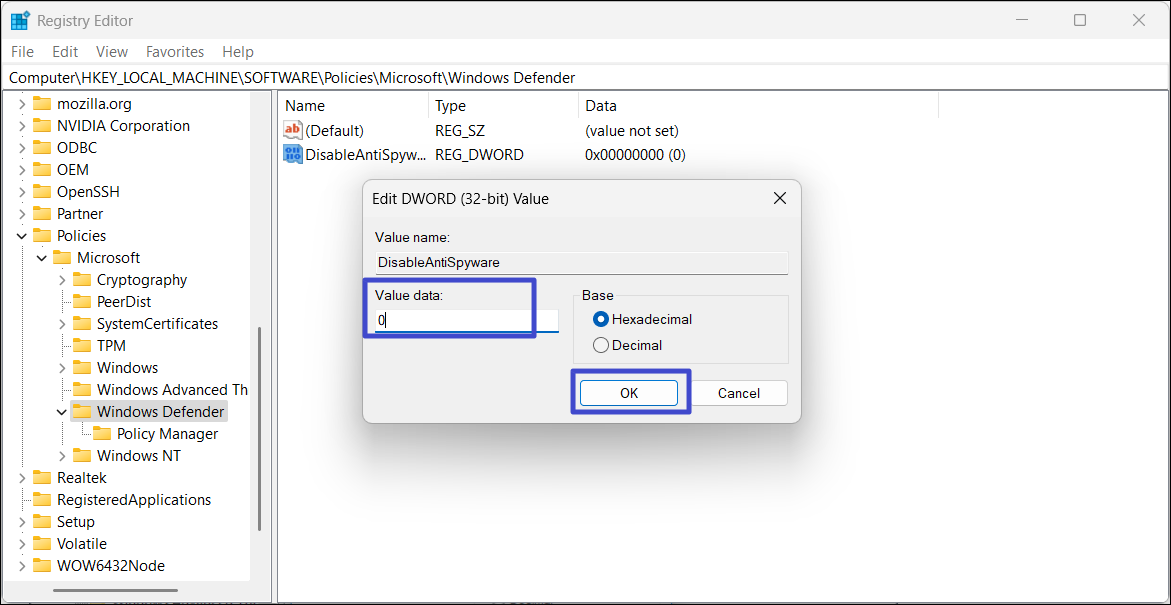The height and width of the screenshot is (605, 1171).
Task: Click the Value data input field
Action: (467, 320)
